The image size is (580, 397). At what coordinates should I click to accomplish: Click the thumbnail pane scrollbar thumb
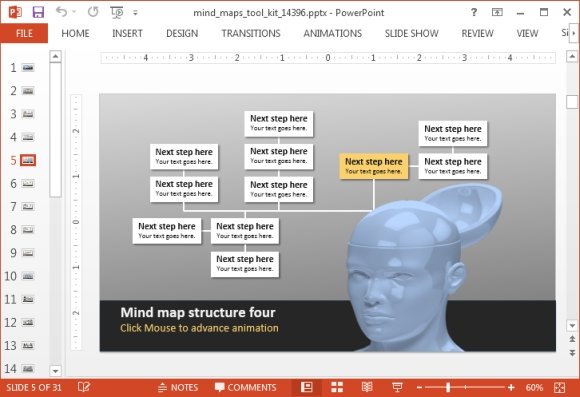click(55, 129)
